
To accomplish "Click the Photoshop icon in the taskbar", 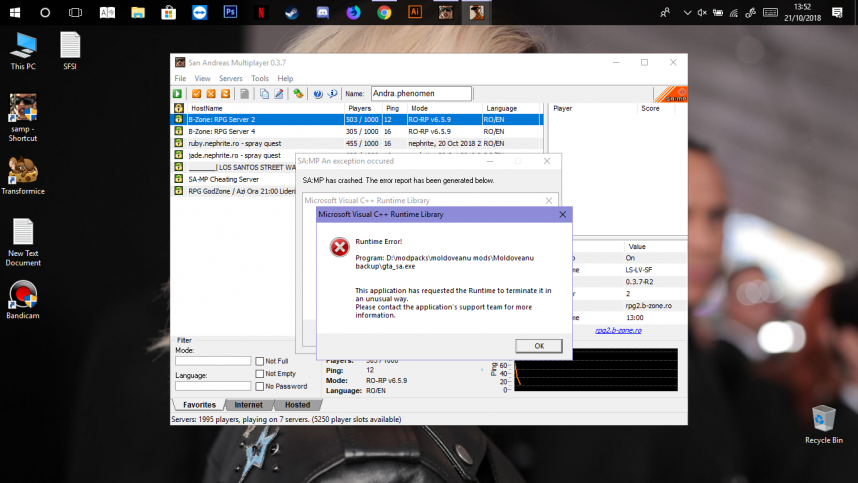I will [230, 12].
